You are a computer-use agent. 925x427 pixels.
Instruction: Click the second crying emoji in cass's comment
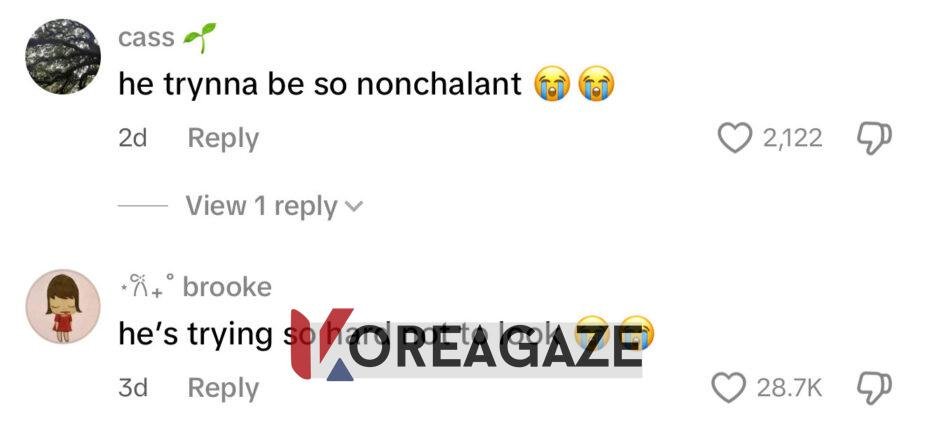[596, 84]
